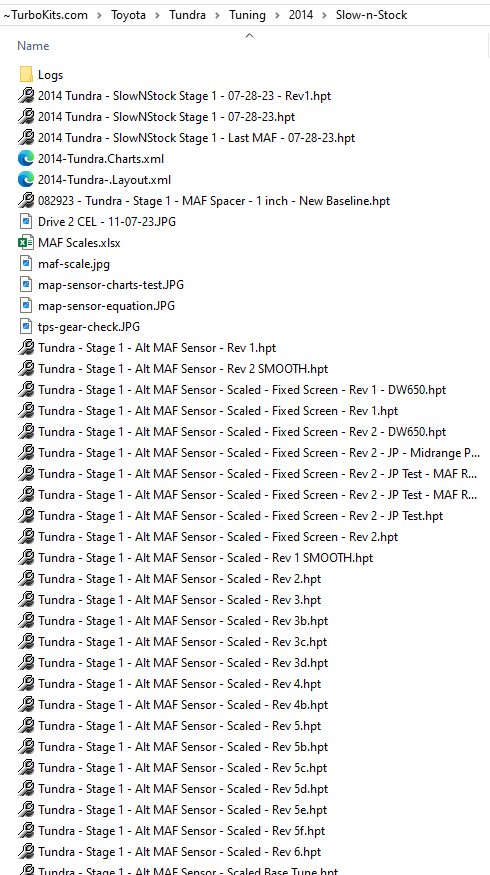Navigate to the Tuning breadcrumb folder
Screen dimensions: 490x875
tap(247, 15)
